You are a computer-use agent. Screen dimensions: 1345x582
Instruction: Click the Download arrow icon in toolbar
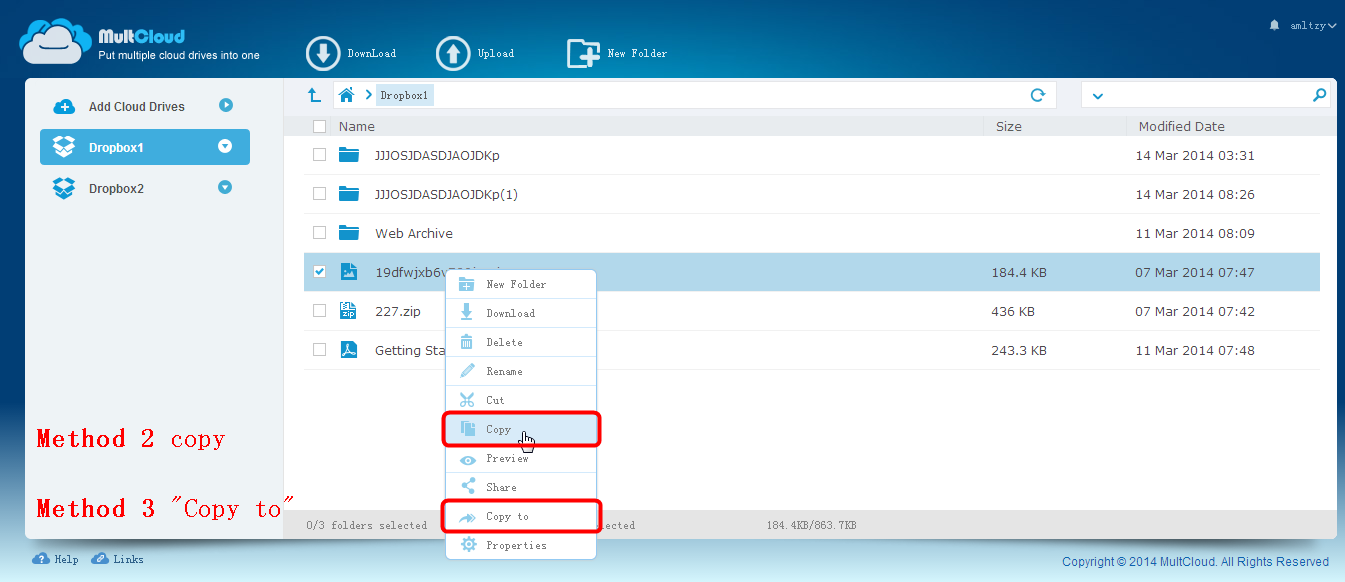coord(323,54)
